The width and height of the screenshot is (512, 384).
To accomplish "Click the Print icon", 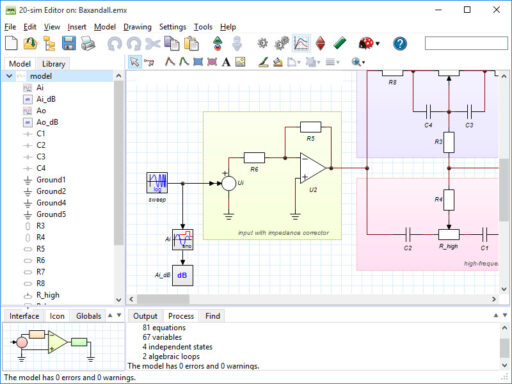I will pyautogui.click(x=88, y=44).
